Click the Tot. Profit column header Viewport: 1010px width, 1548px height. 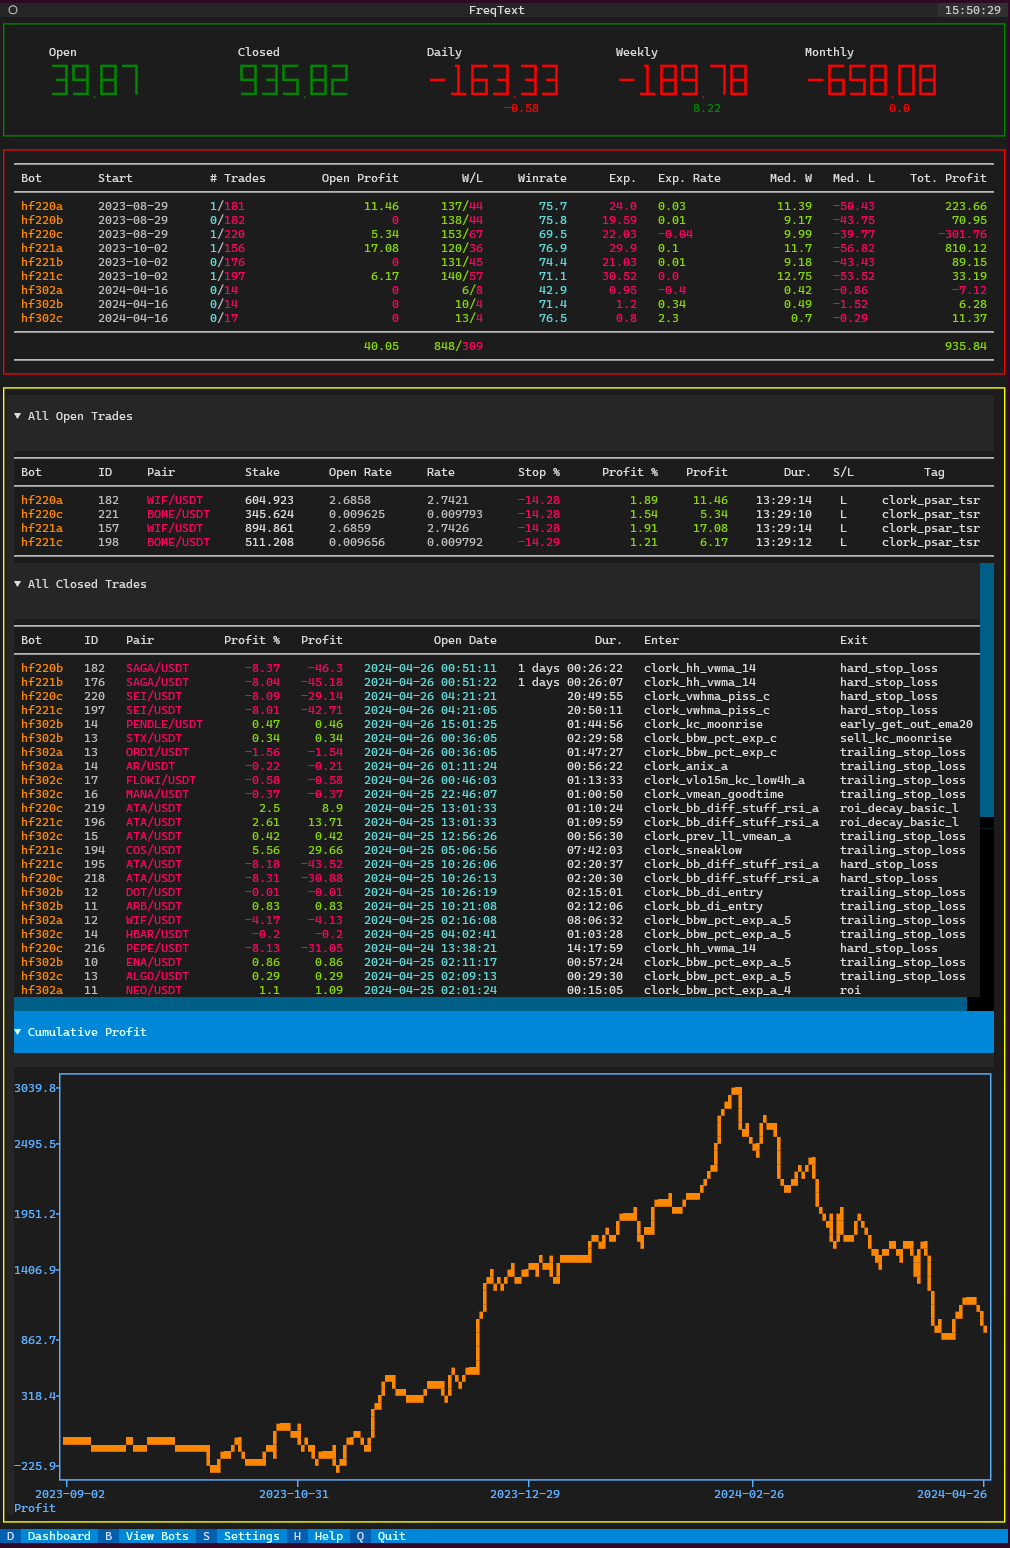pyautogui.click(x=948, y=178)
